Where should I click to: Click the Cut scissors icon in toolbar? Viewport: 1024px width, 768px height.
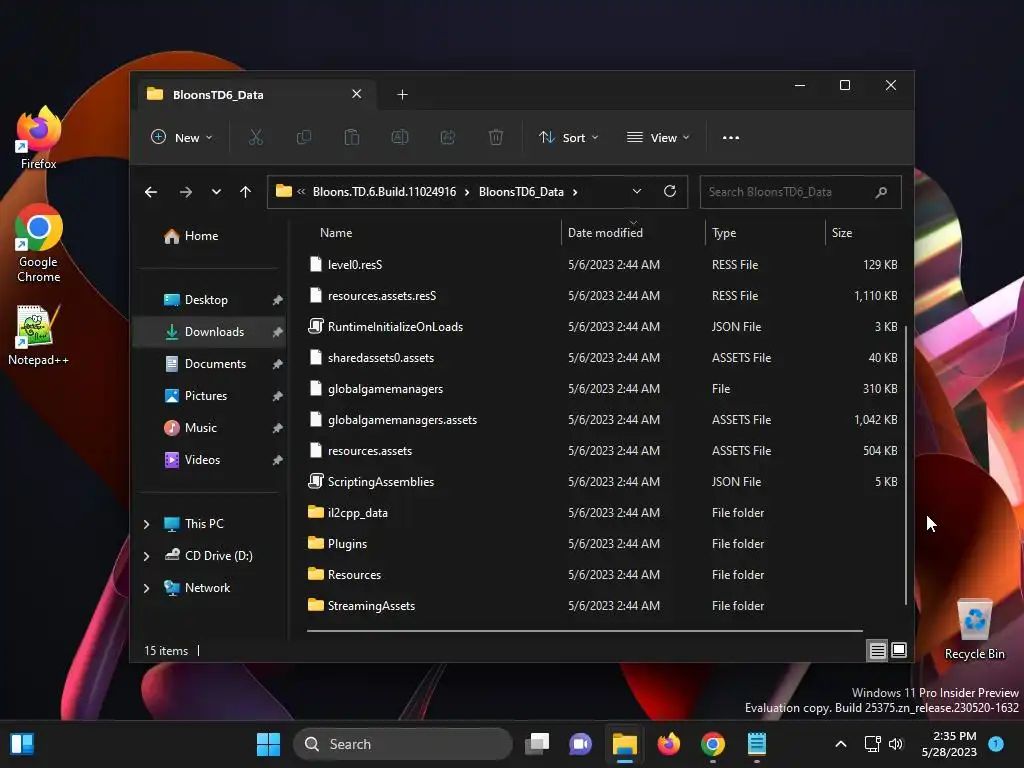pos(255,137)
